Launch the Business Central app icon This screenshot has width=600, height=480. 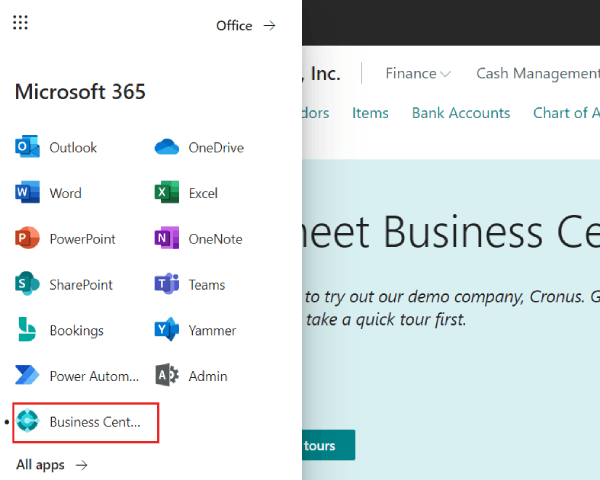[28, 421]
